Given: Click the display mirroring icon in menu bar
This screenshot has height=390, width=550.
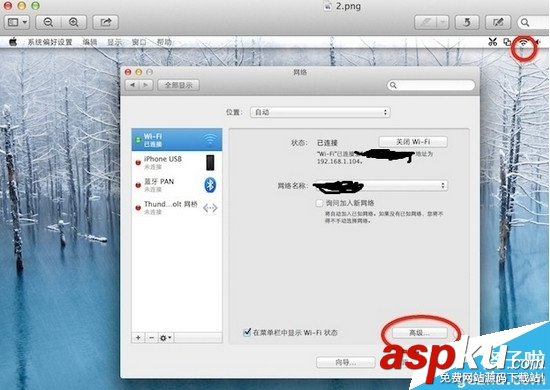Looking at the screenshot, I should (507, 42).
